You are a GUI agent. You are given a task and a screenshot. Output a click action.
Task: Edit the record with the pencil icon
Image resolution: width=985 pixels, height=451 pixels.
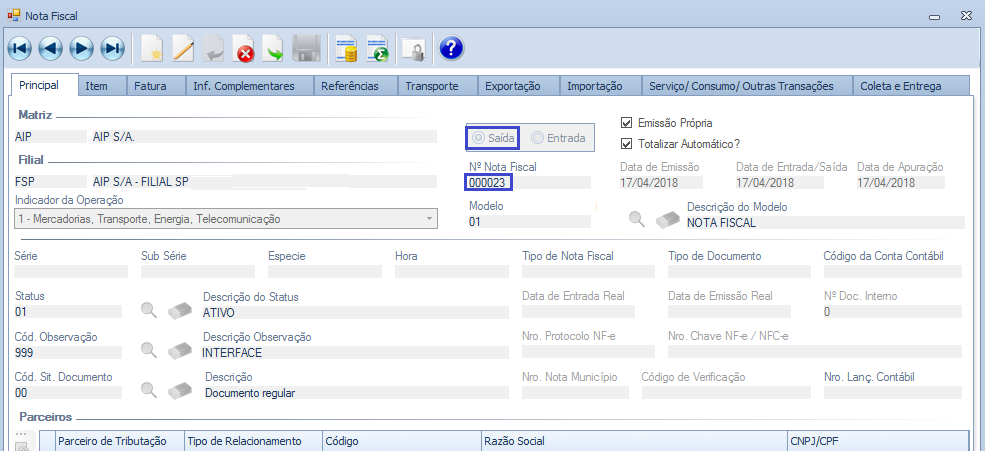[183, 49]
